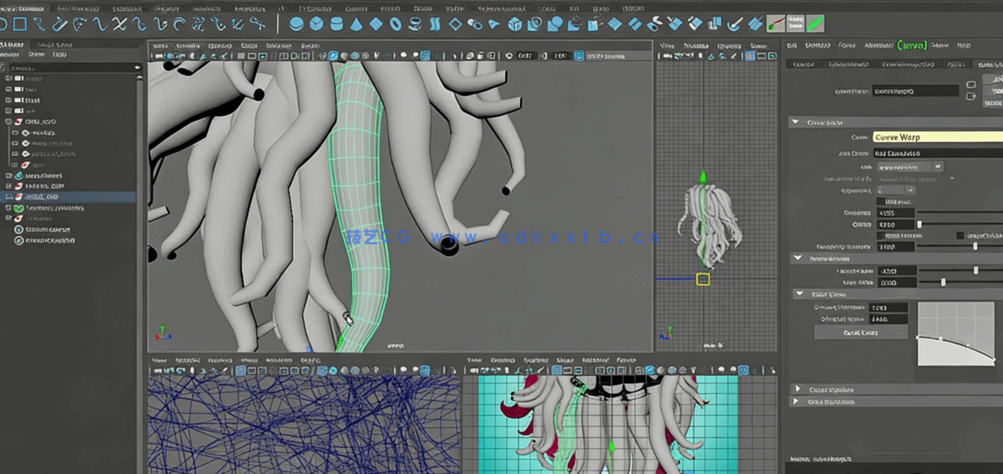
Task: Click the yellow square handle in side view
Action: coord(703,279)
